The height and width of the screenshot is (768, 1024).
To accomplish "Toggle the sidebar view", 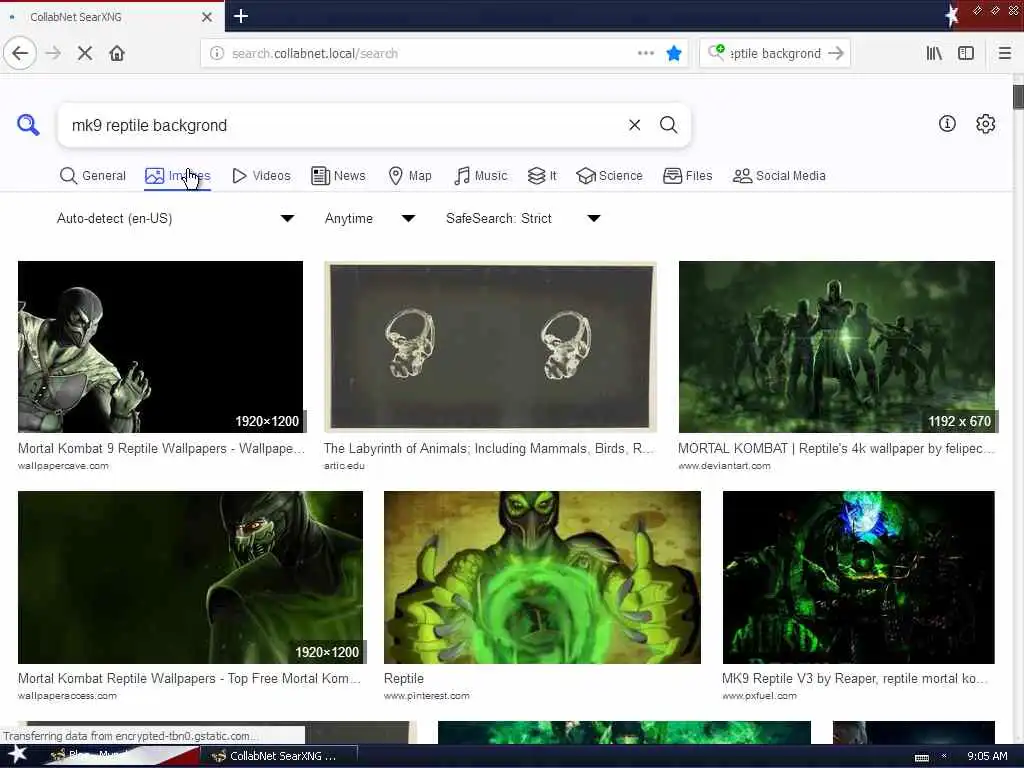I will click(966, 54).
